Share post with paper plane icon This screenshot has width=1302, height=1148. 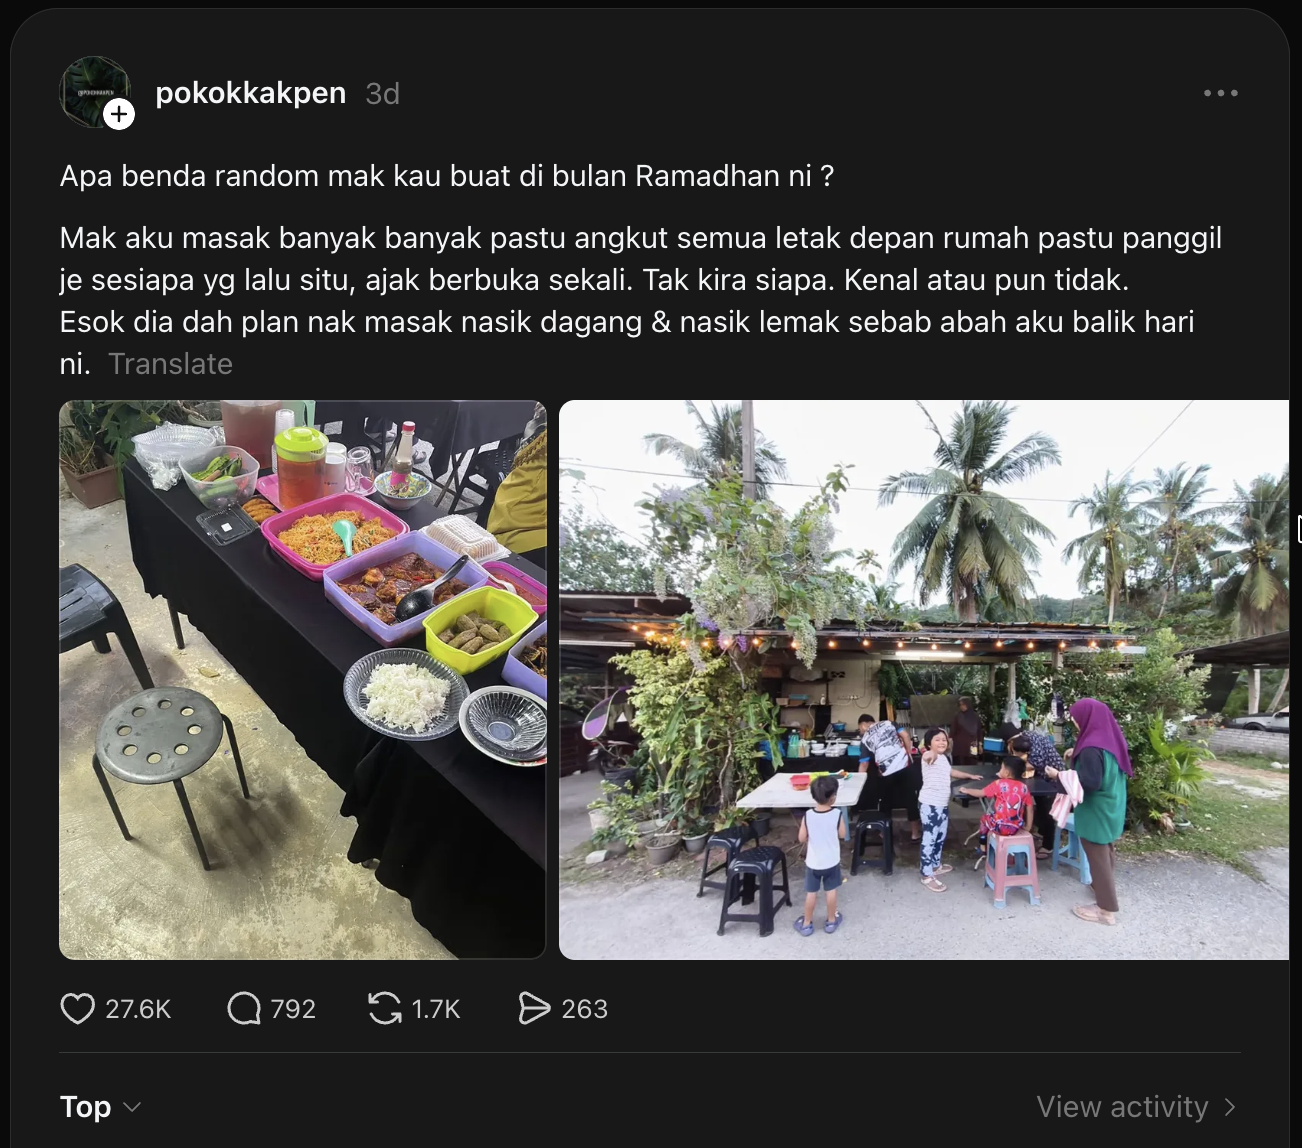(535, 1009)
